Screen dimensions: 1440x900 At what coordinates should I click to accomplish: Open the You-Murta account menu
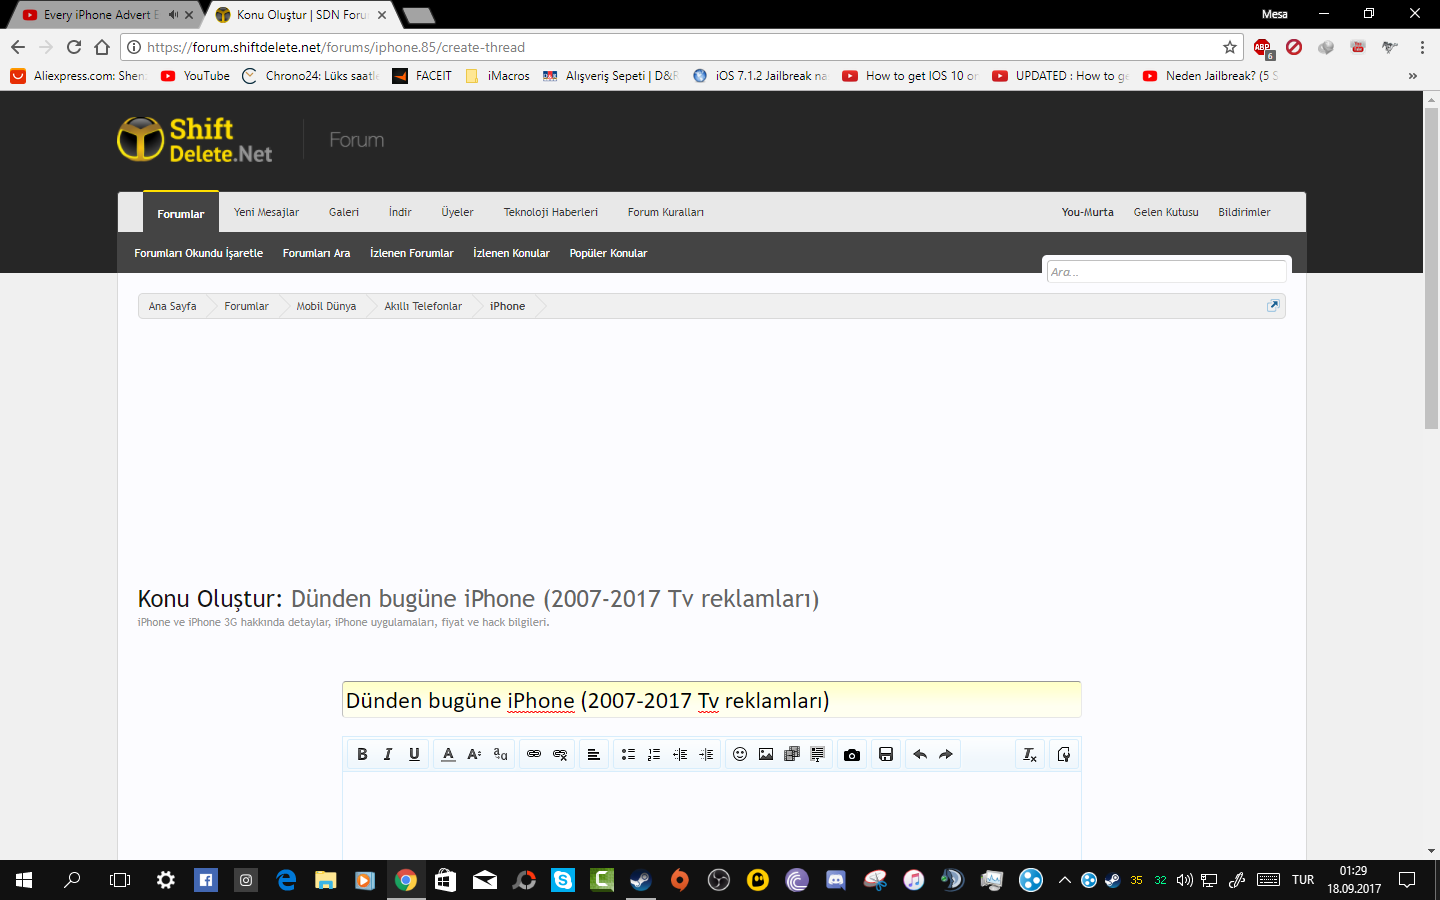pos(1088,212)
